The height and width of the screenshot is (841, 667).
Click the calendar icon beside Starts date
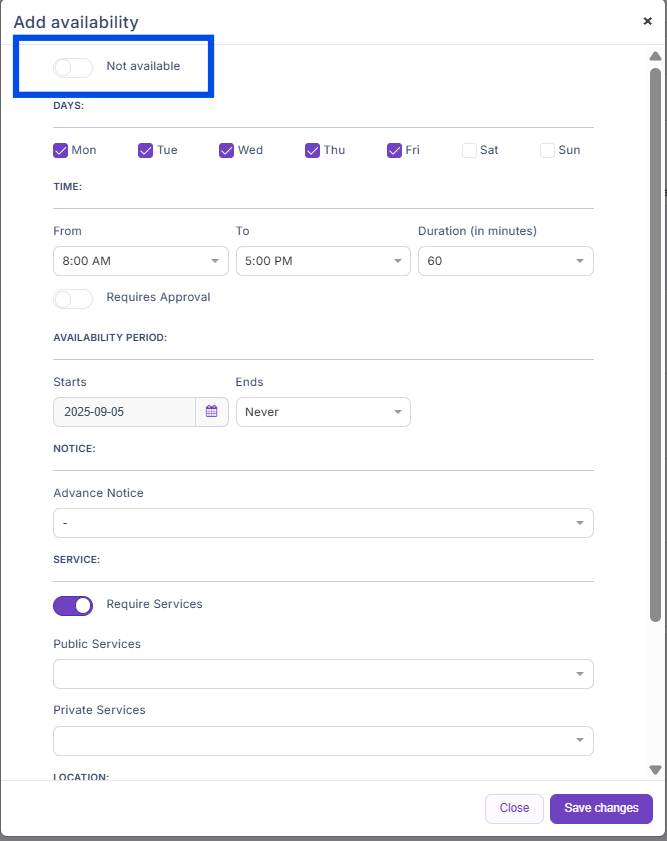point(212,412)
